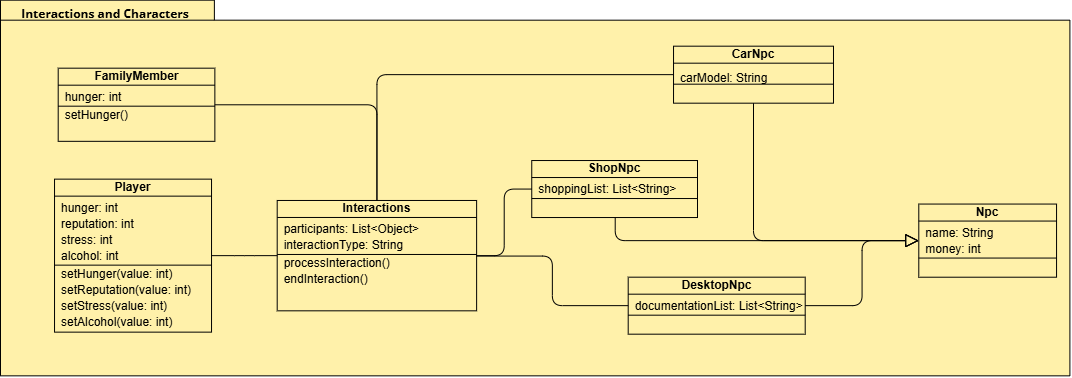The width and height of the screenshot is (1072, 378).
Task: Select the setReputation(value: int) method
Action: click(126, 290)
